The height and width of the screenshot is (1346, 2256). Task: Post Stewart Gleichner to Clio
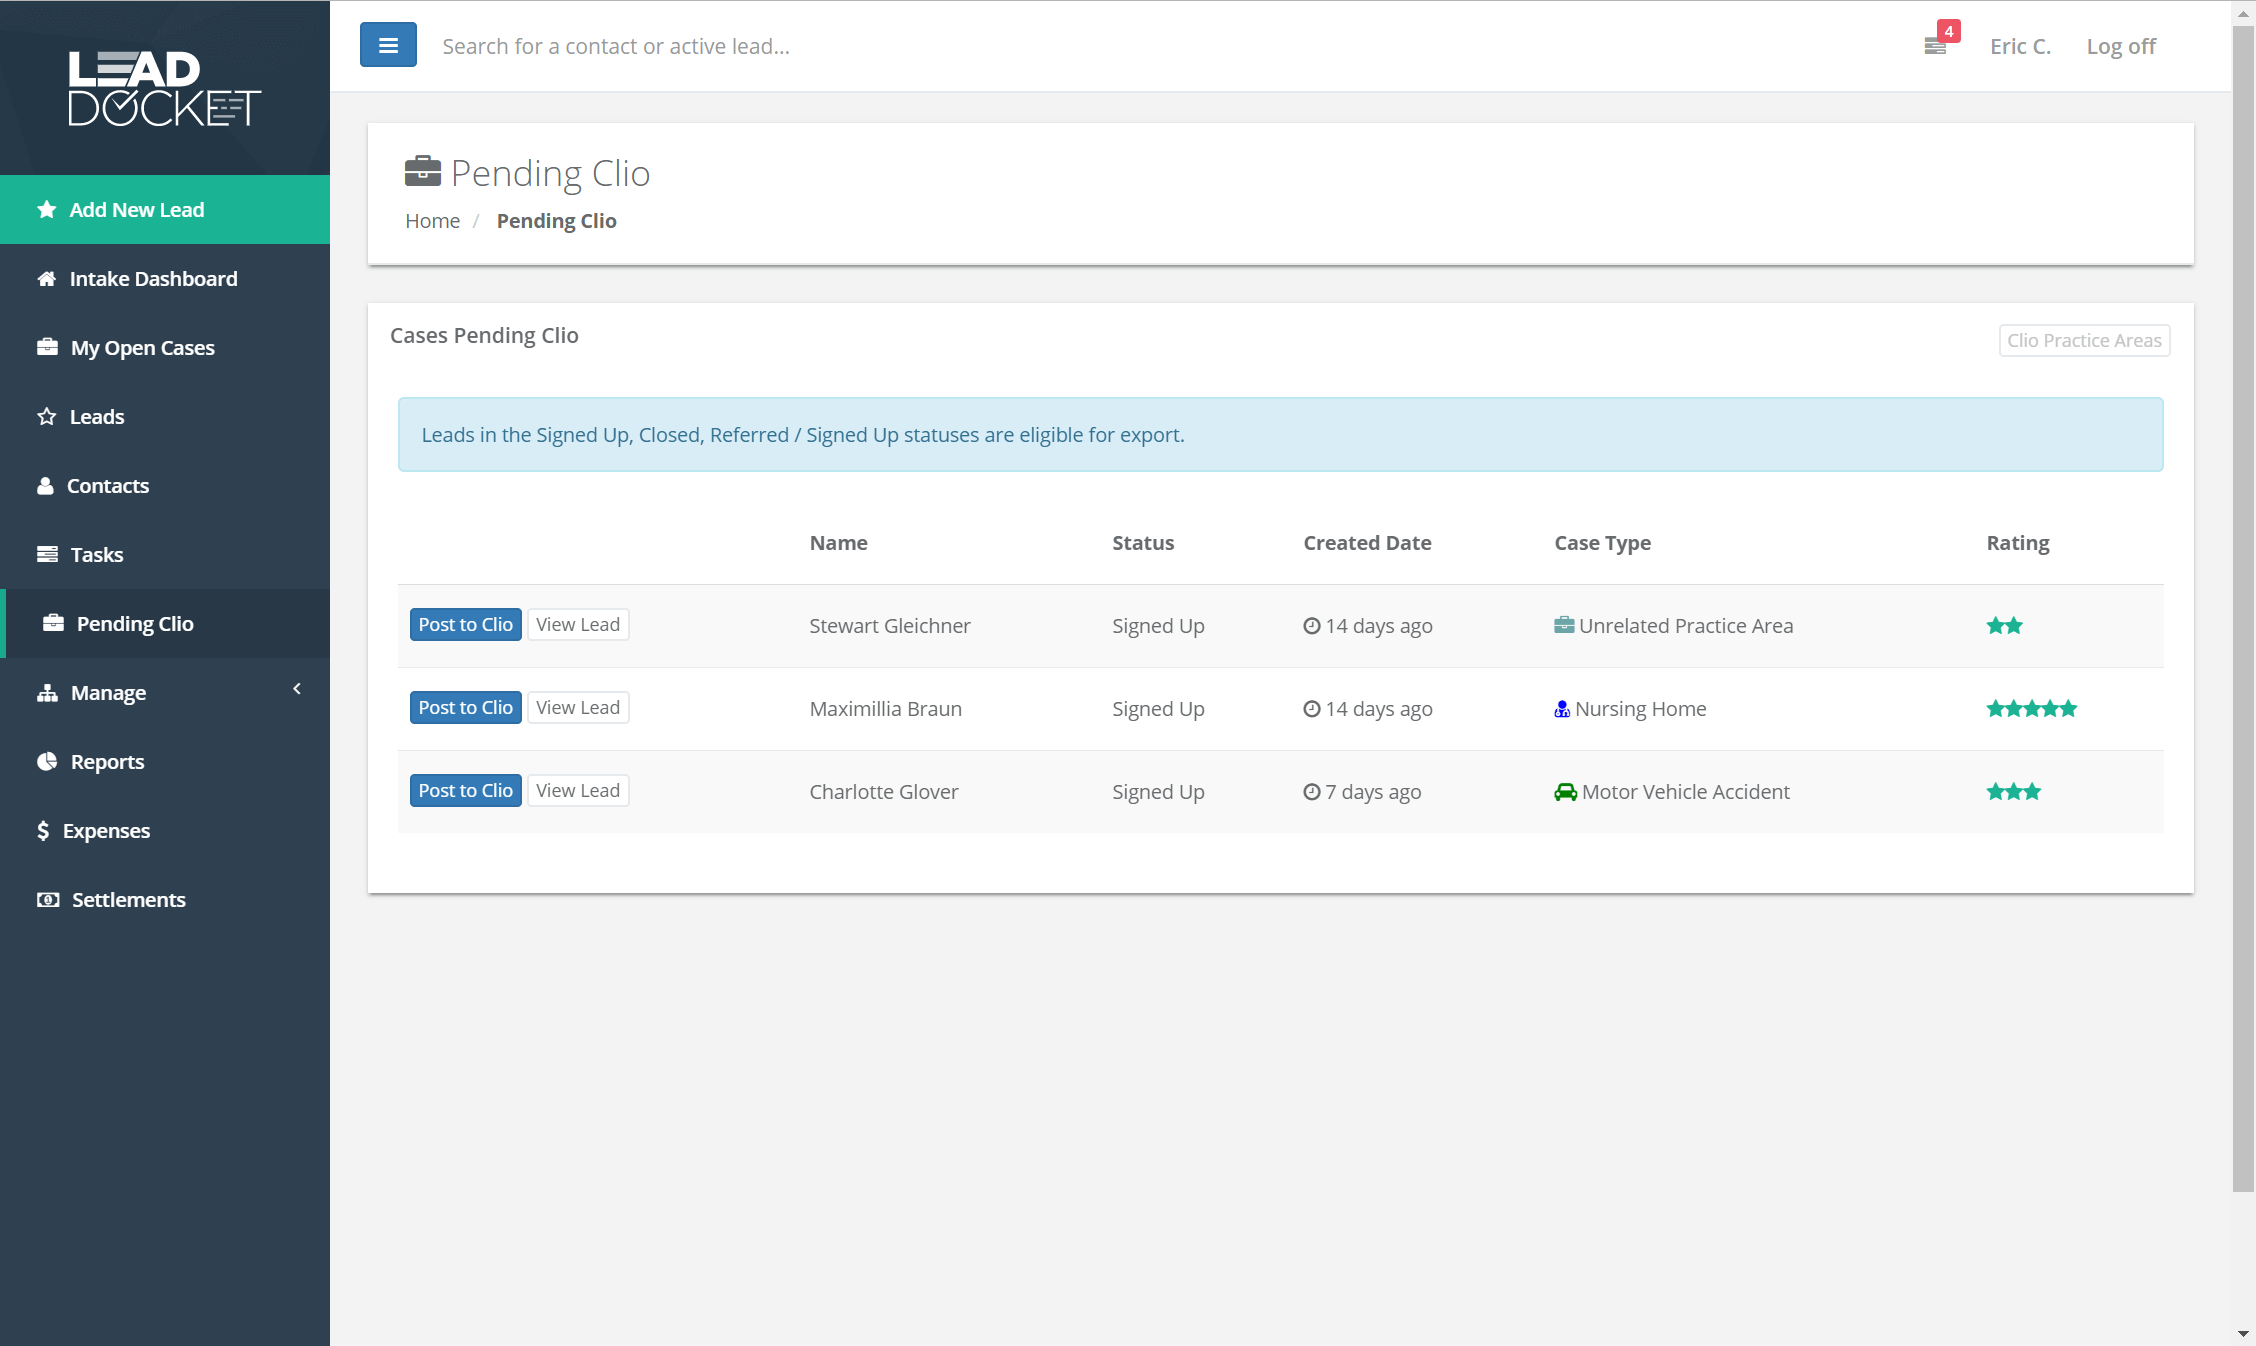(465, 625)
